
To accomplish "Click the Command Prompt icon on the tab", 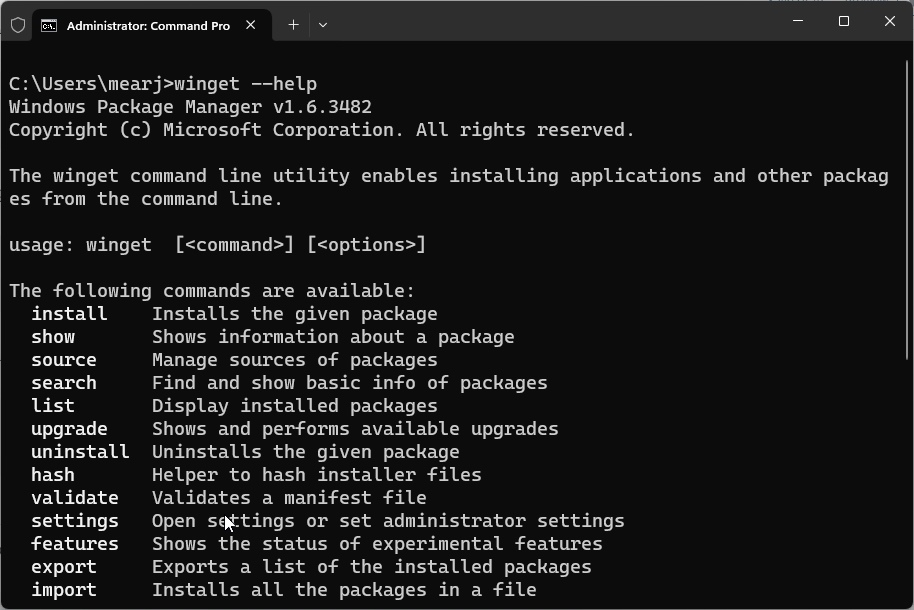I will (x=47, y=25).
